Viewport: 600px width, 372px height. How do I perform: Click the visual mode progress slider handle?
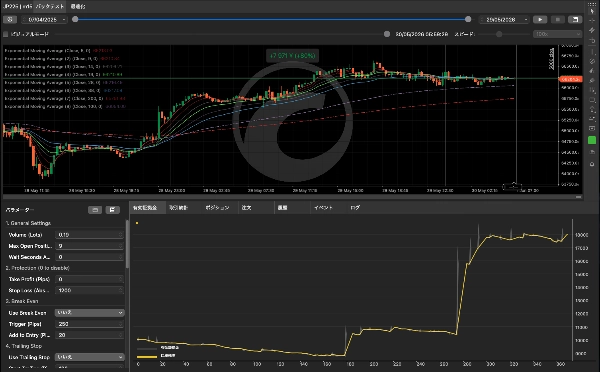click(387, 34)
